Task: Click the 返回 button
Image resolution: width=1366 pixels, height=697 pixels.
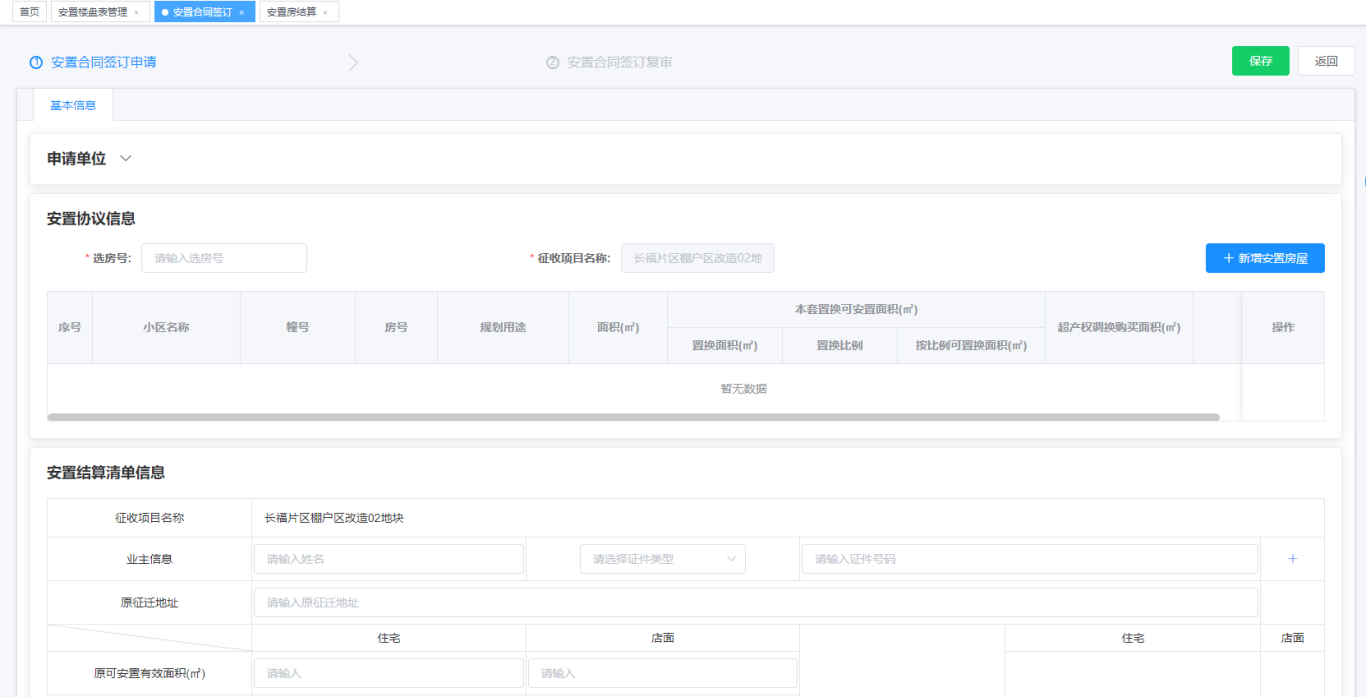Action: 1326,61
